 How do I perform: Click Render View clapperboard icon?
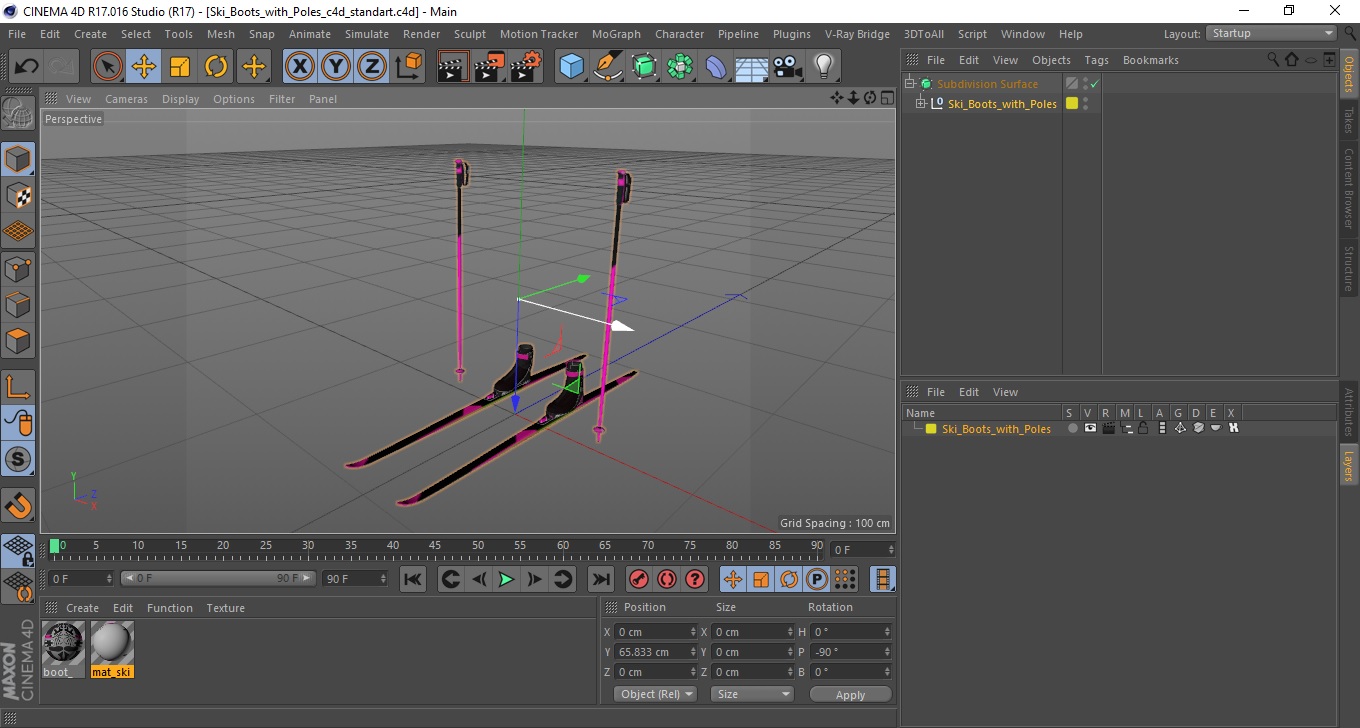[453, 67]
